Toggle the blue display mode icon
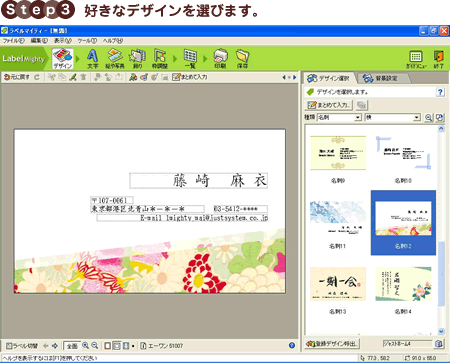 (126, 346)
